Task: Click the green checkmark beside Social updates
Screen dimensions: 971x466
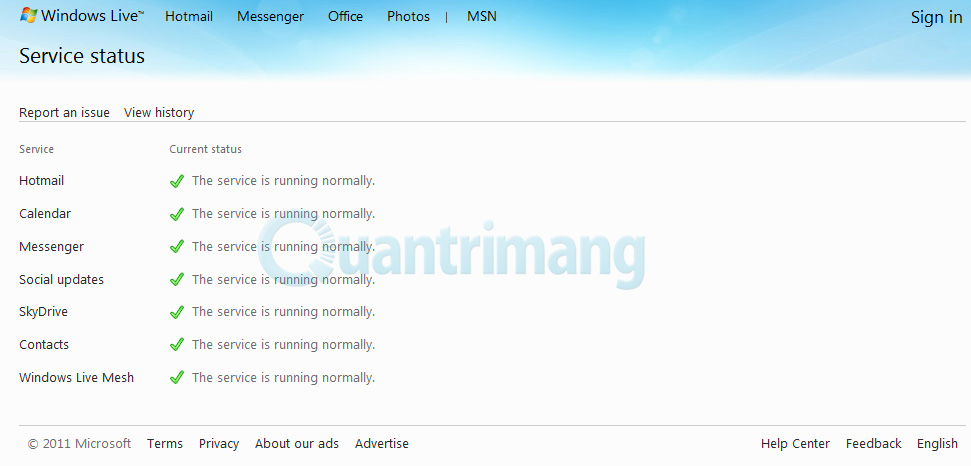Action: tap(177, 280)
